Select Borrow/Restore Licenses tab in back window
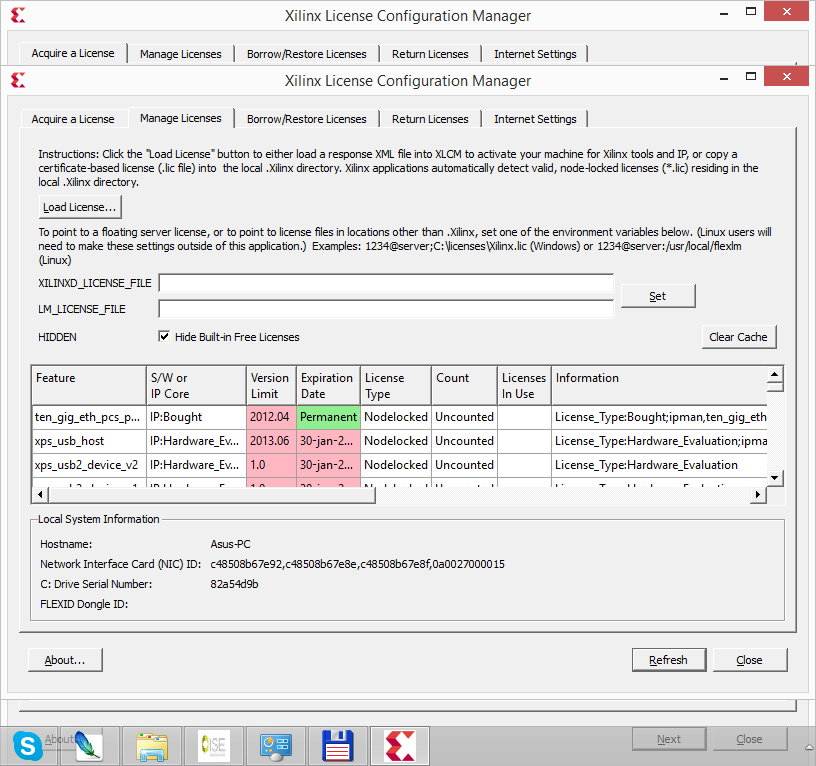The image size is (816, 766). 307,54
